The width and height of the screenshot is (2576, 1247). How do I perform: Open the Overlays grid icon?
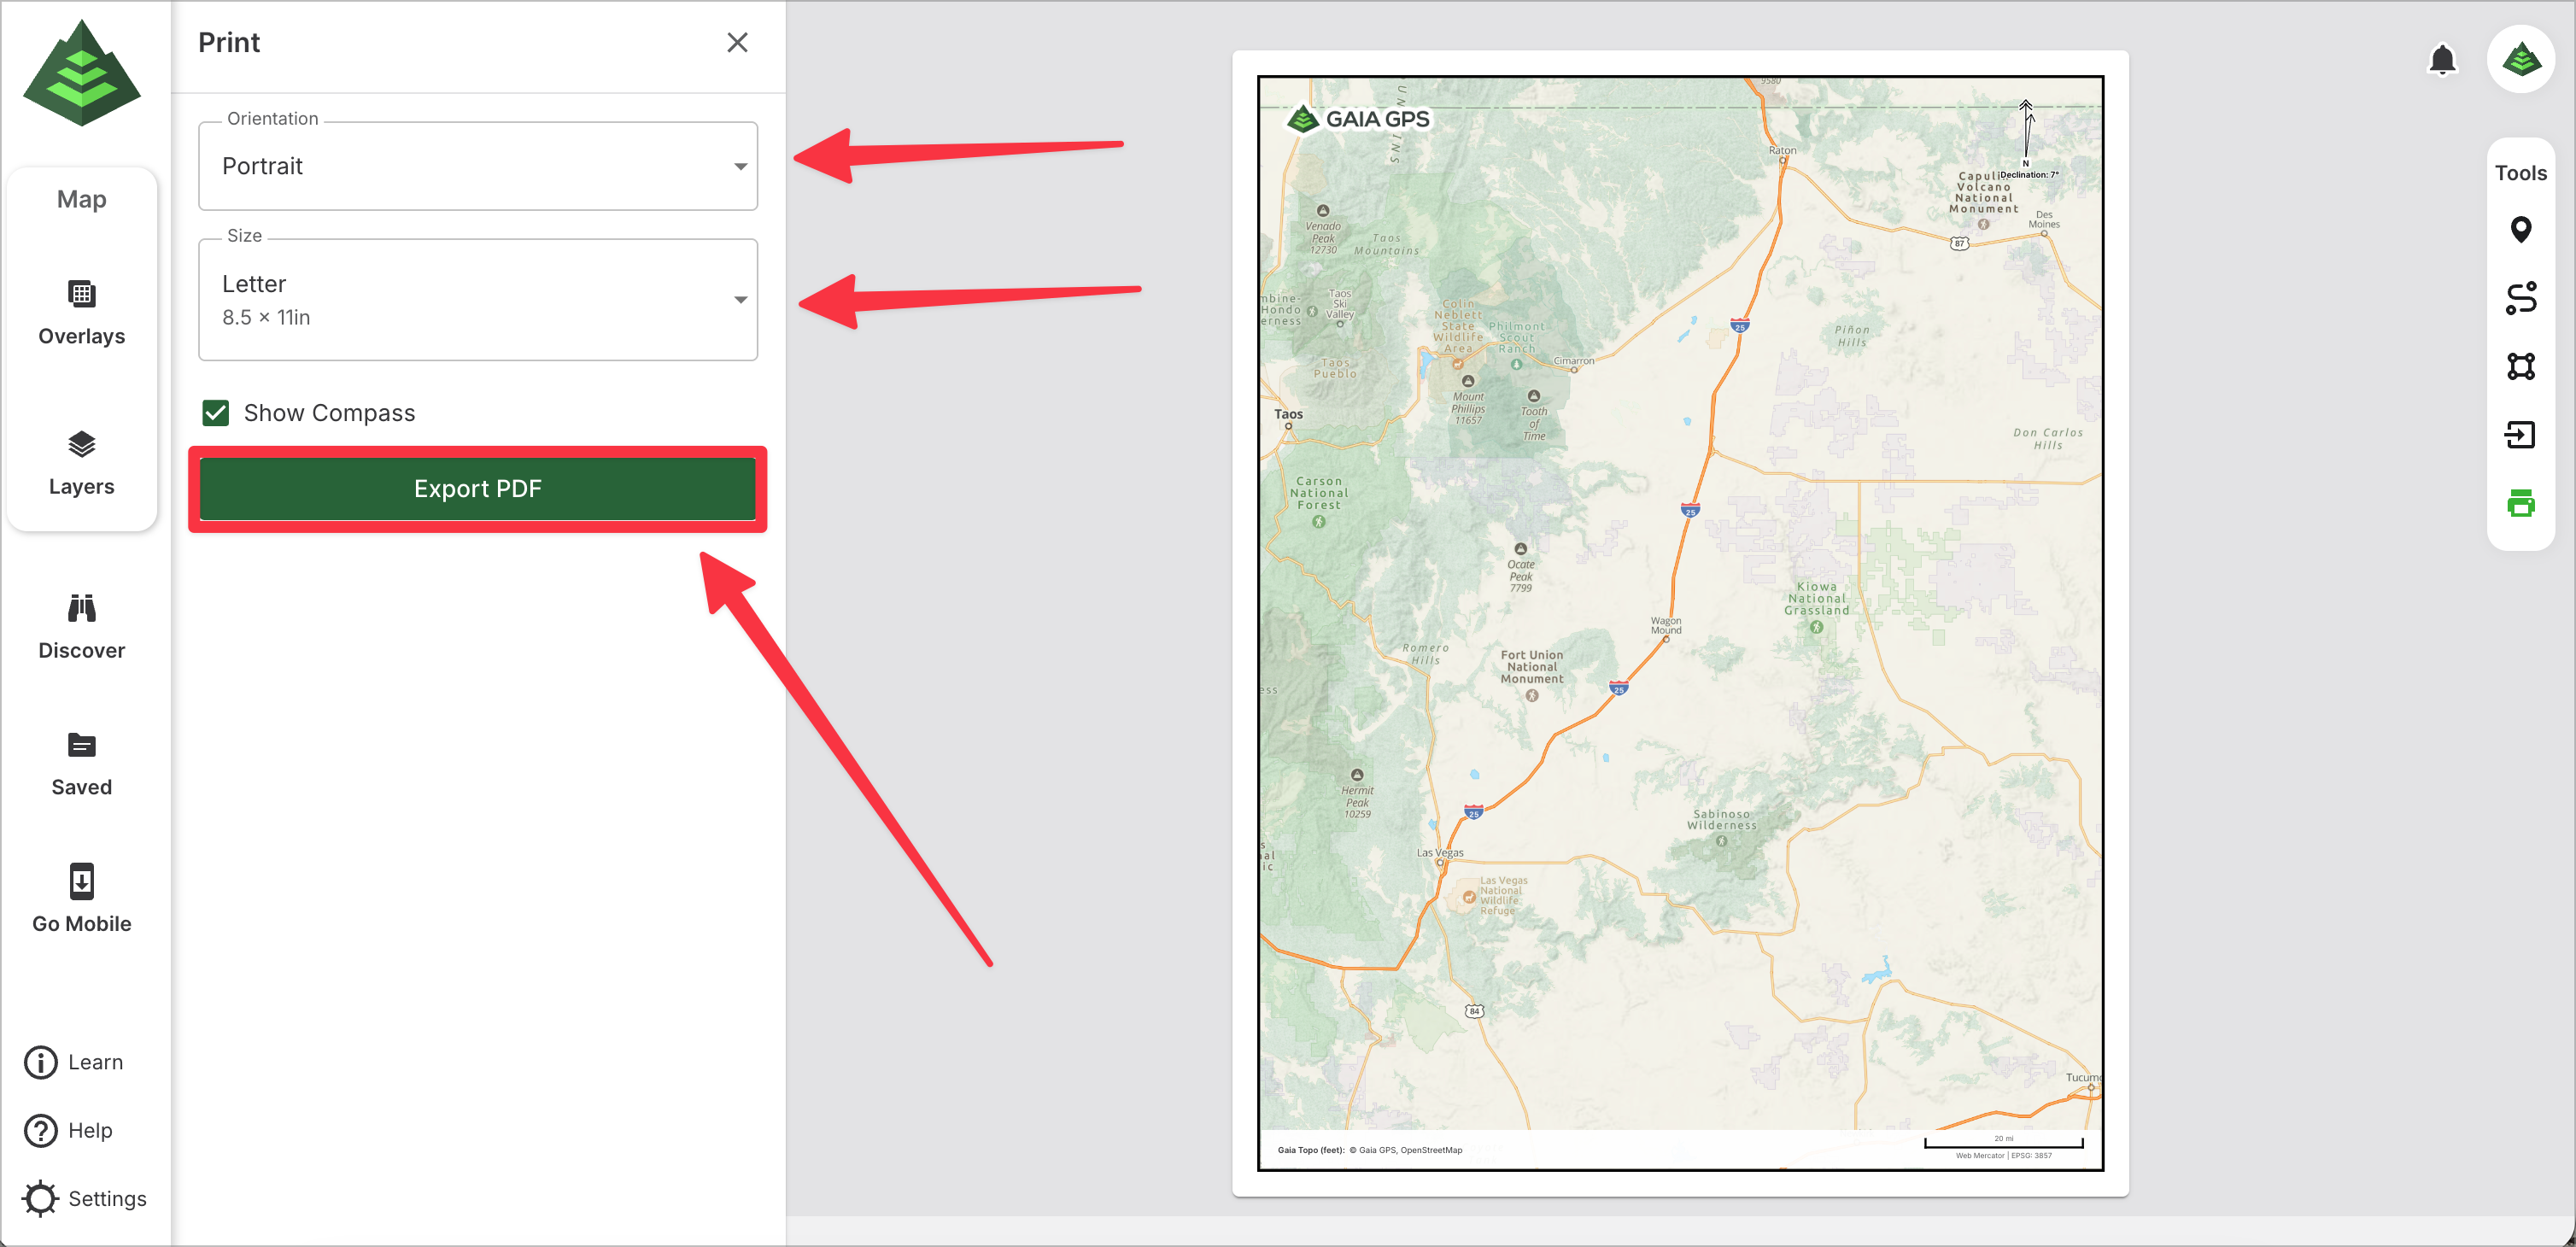81,294
